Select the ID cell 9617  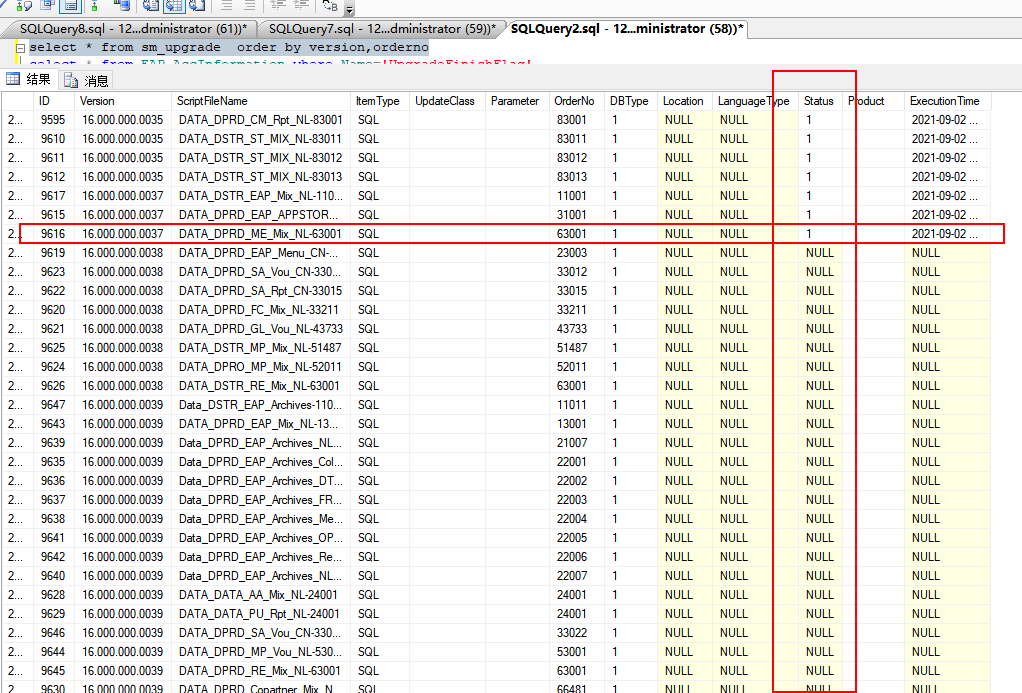tap(53, 196)
